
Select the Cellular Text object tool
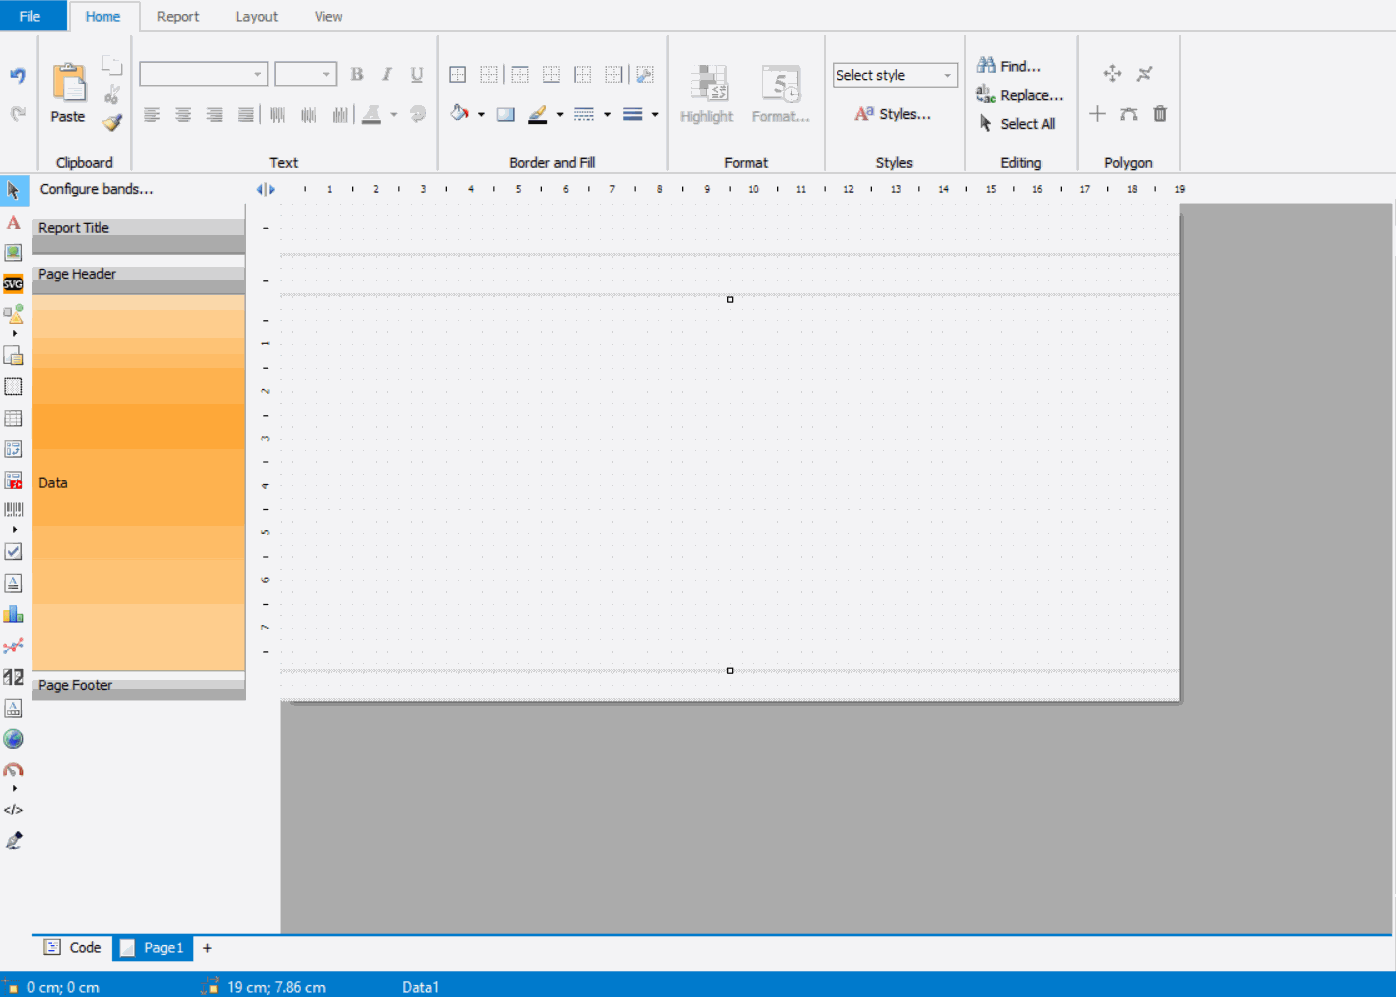point(13,708)
